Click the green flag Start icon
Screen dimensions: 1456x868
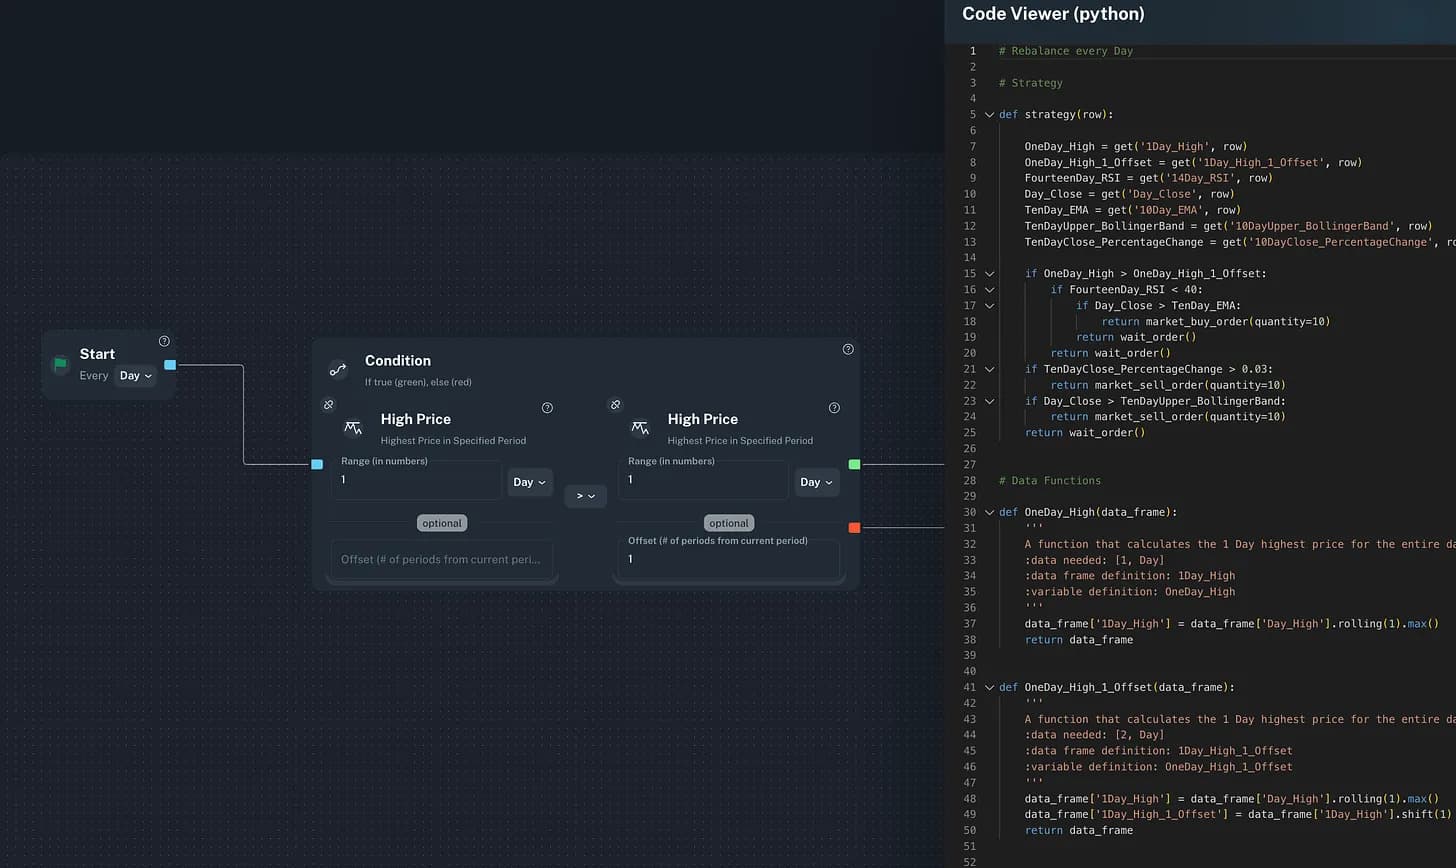click(x=60, y=364)
